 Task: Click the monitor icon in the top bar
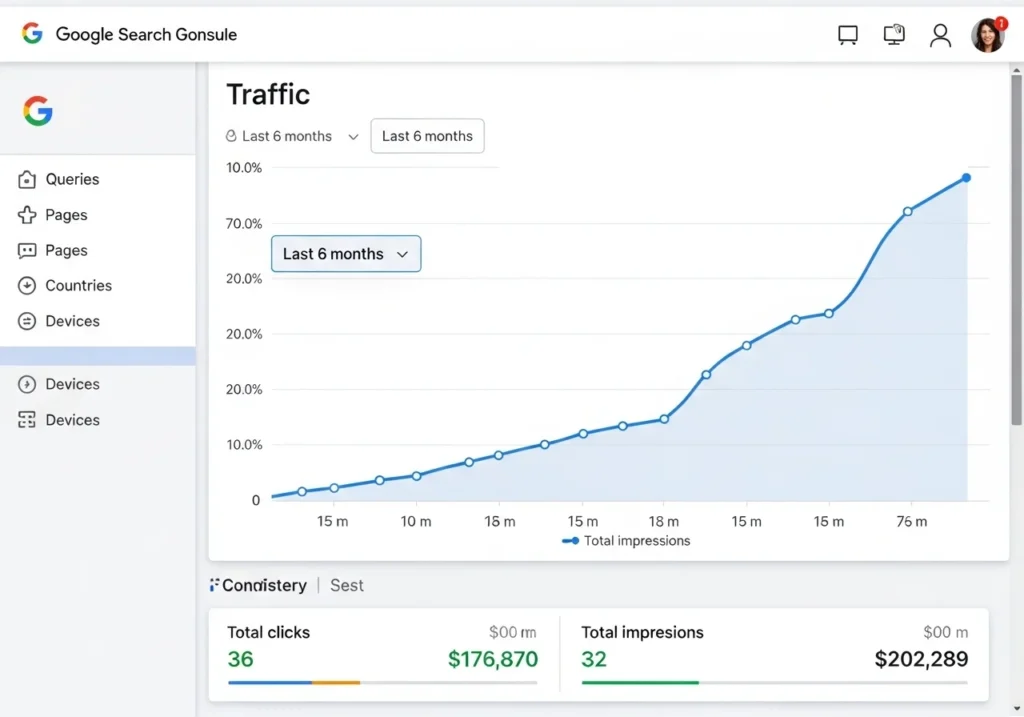894,35
